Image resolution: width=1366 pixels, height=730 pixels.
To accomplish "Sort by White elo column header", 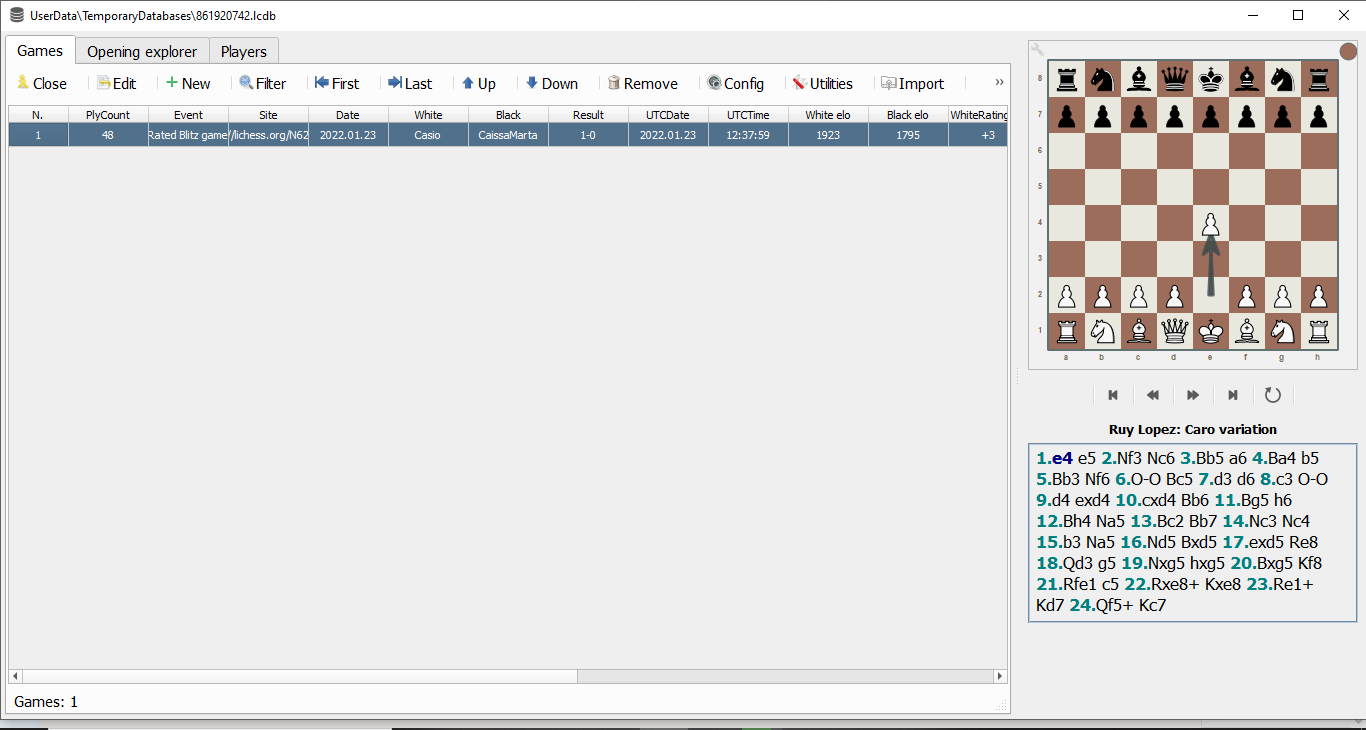I will [828, 115].
